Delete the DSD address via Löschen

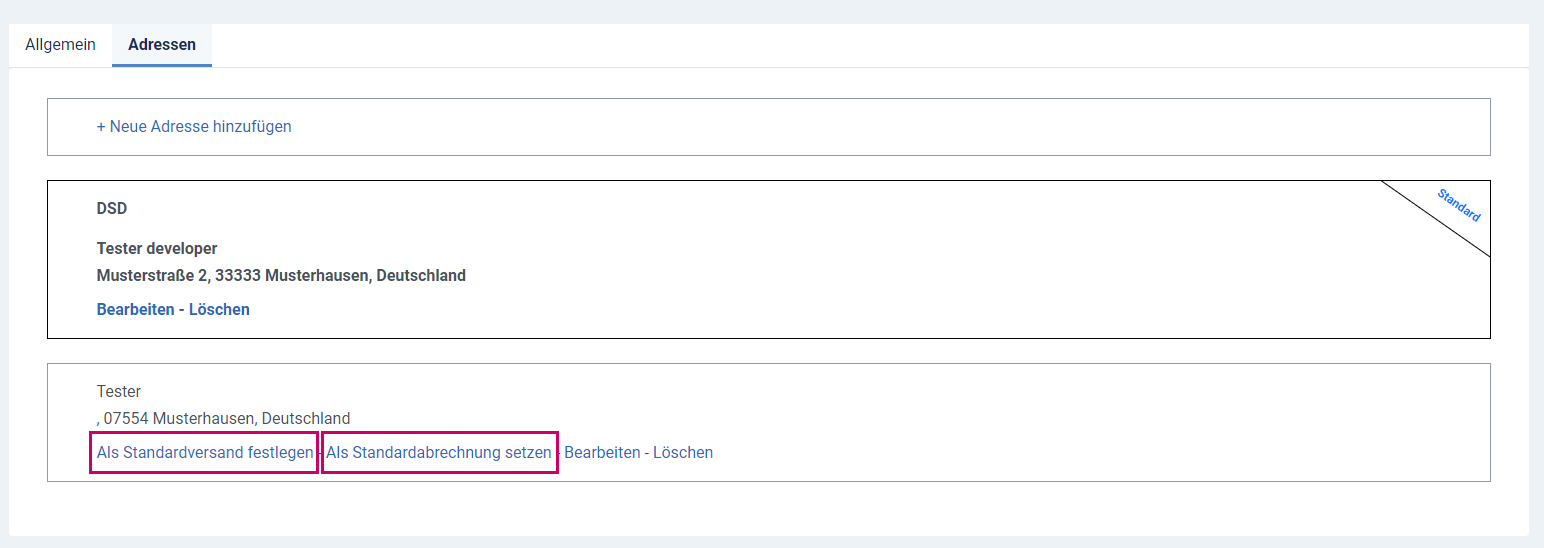pos(219,309)
